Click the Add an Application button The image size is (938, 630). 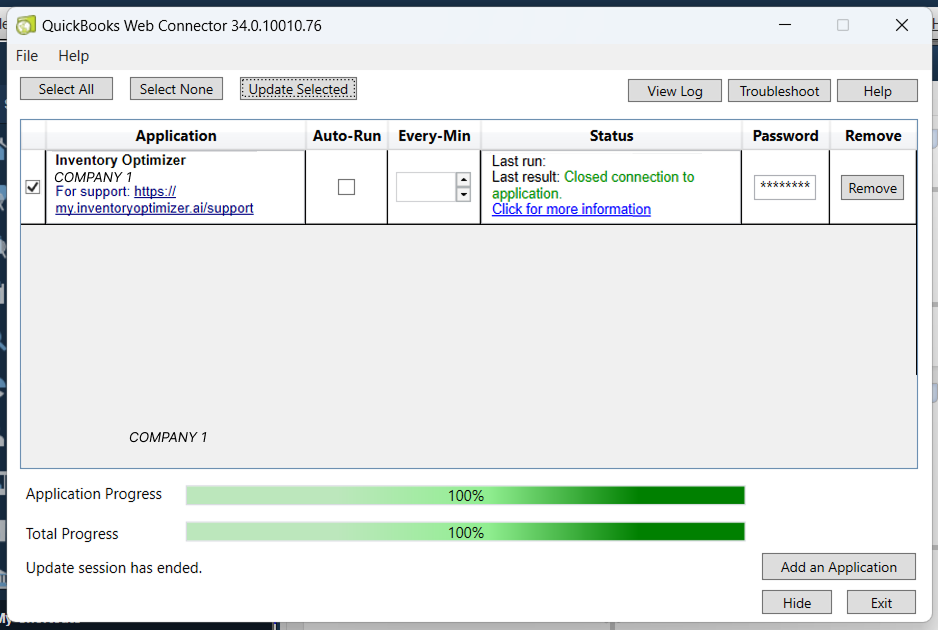click(x=839, y=567)
